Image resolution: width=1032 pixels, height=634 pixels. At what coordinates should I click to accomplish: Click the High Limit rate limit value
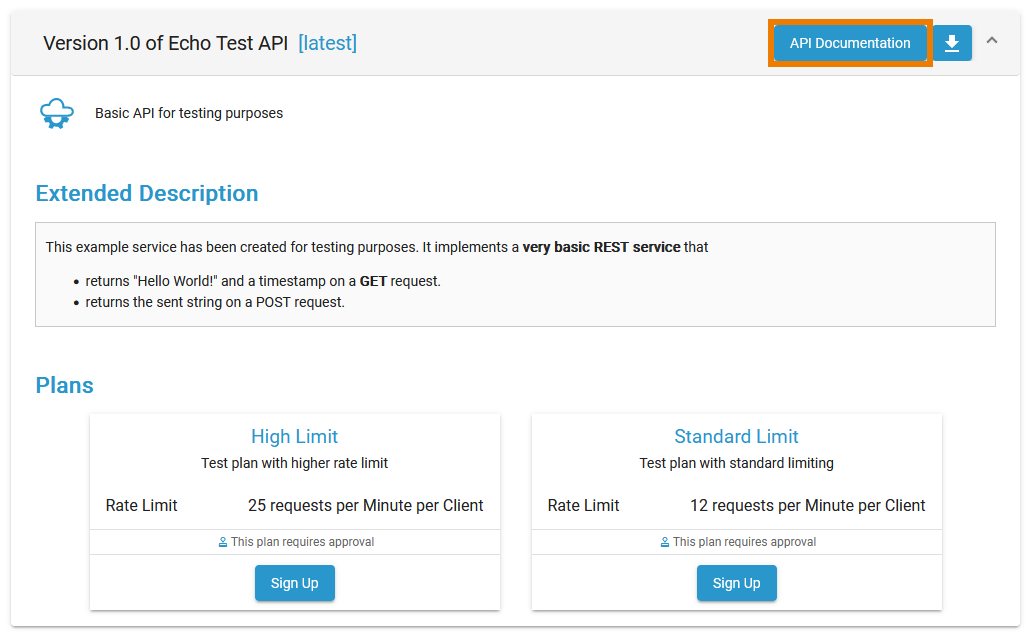(x=366, y=505)
